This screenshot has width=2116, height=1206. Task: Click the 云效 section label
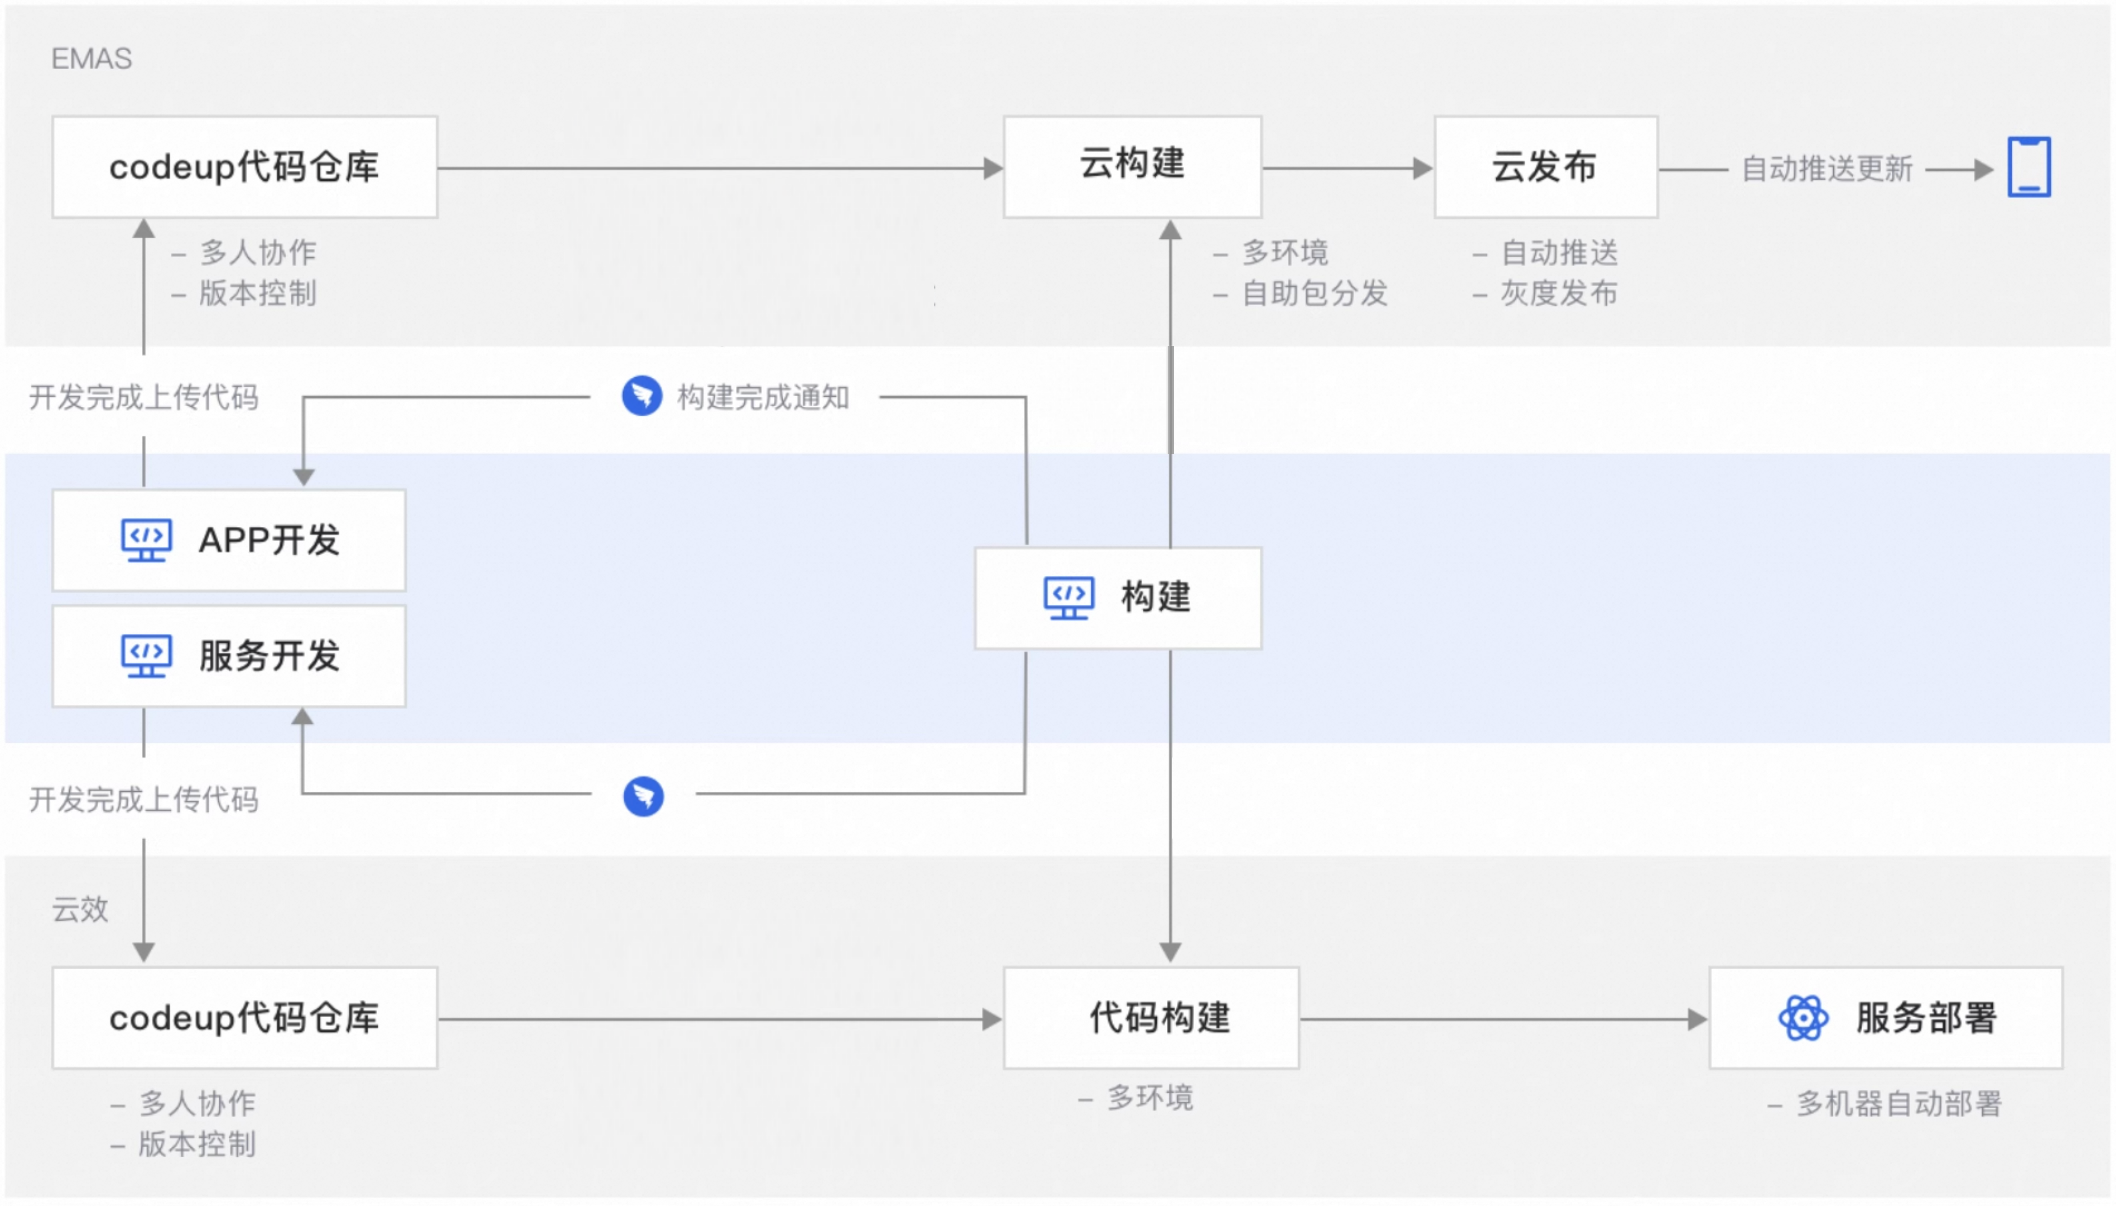point(80,909)
